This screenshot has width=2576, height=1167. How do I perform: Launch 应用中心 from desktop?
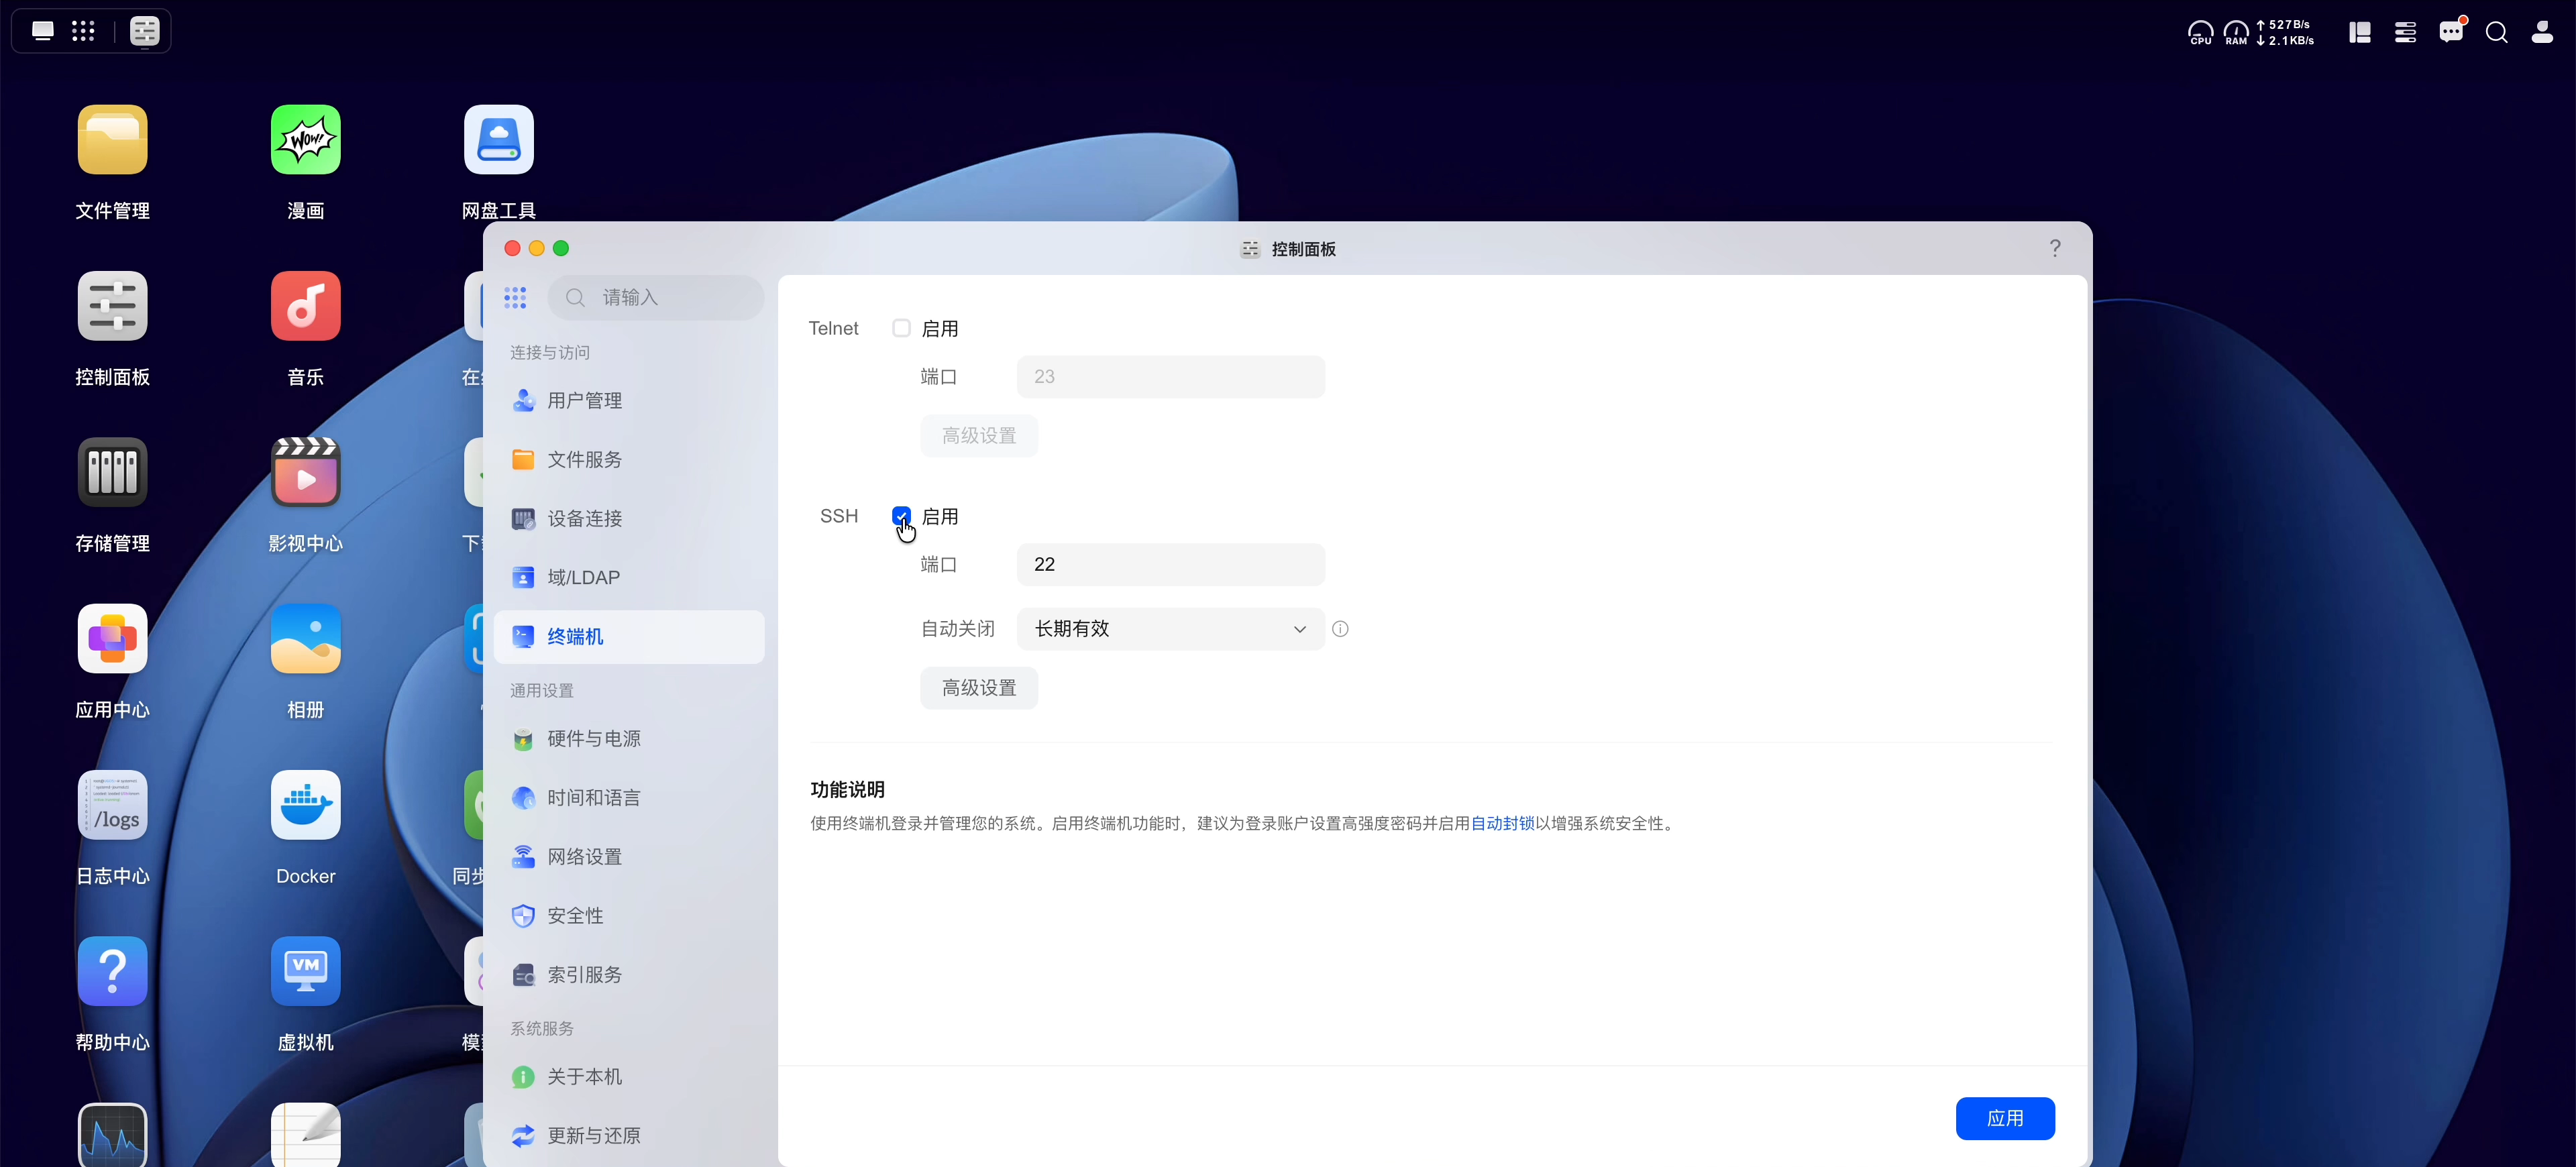coord(112,639)
